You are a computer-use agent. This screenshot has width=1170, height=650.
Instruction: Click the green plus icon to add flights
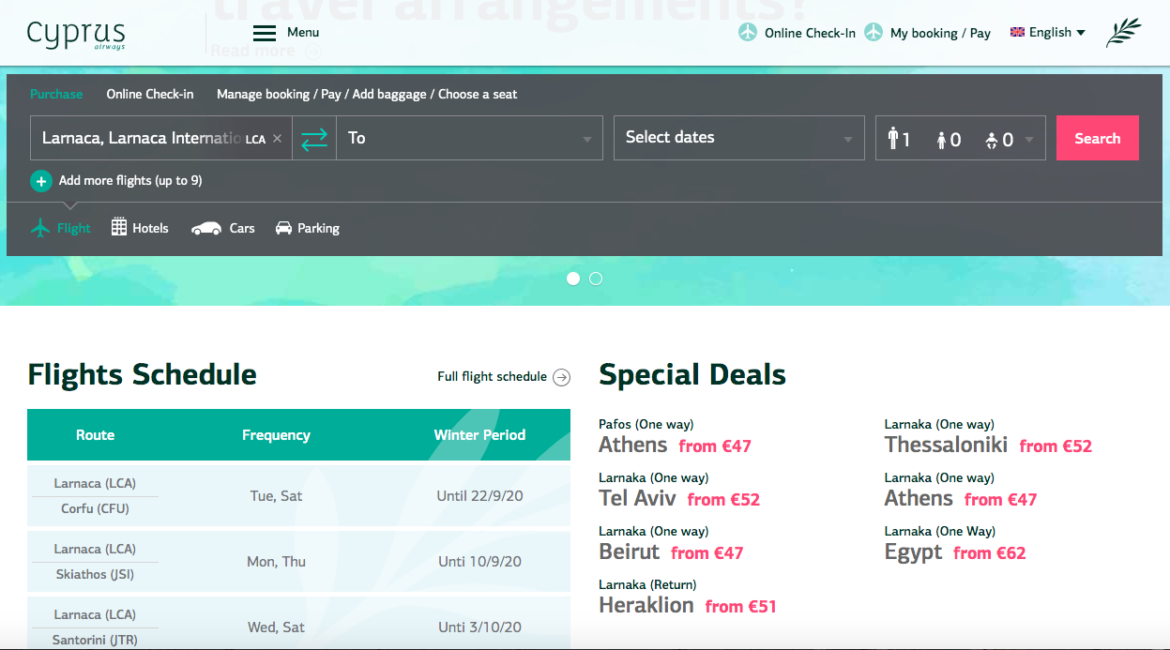click(x=41, y=181)
